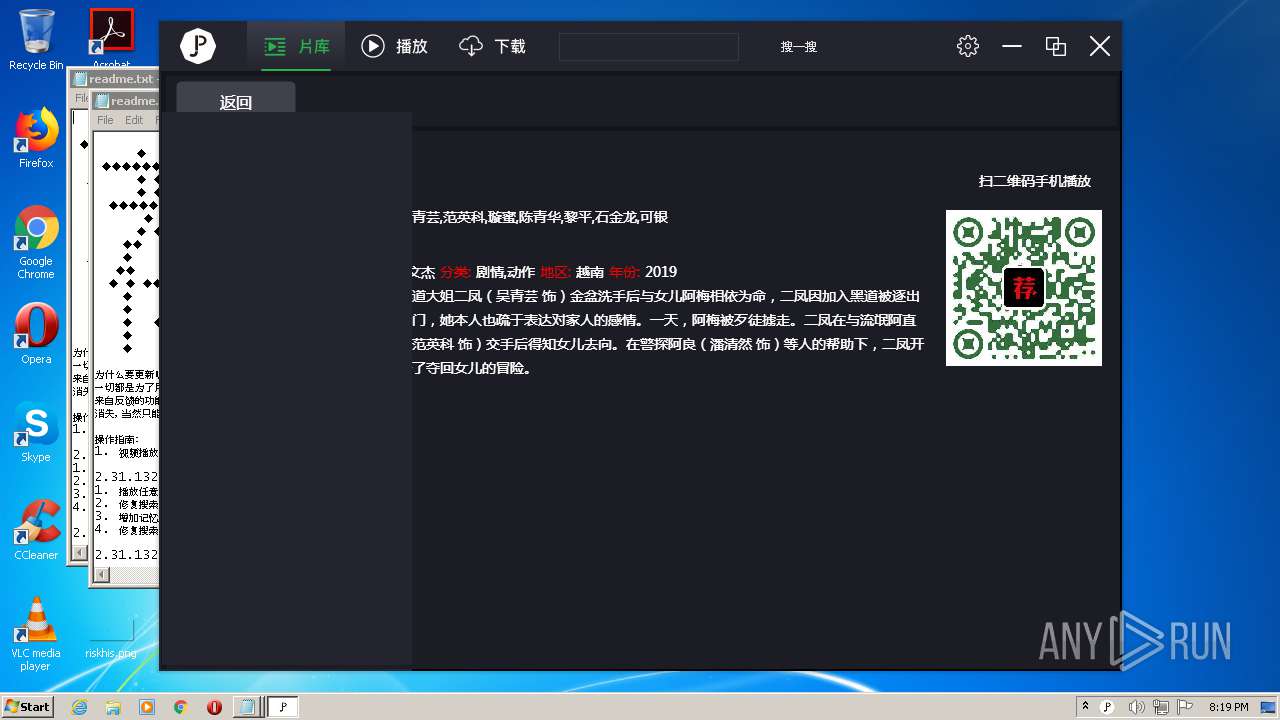Launch CCleaner from the desktop
Image resolution: width=1280 pixels, height=720 pixels.
point(36,530)
